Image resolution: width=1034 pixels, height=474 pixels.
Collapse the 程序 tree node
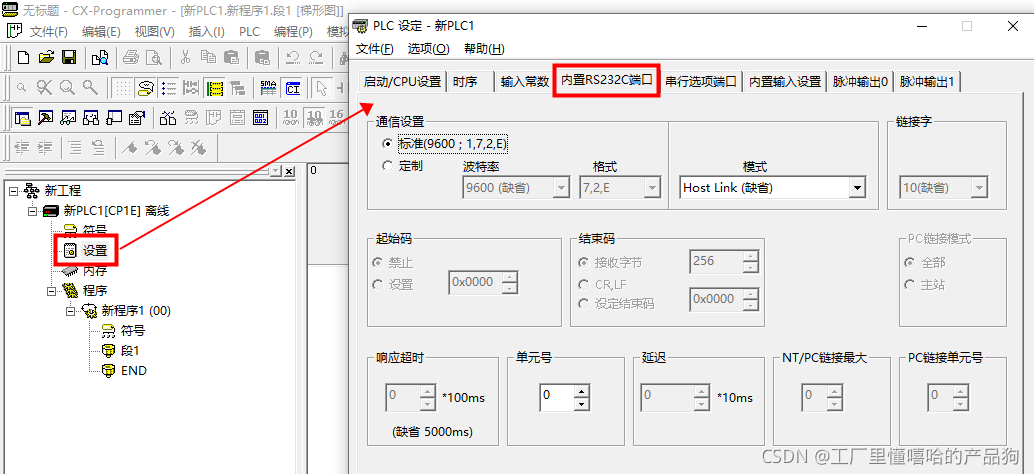[51, 291]
